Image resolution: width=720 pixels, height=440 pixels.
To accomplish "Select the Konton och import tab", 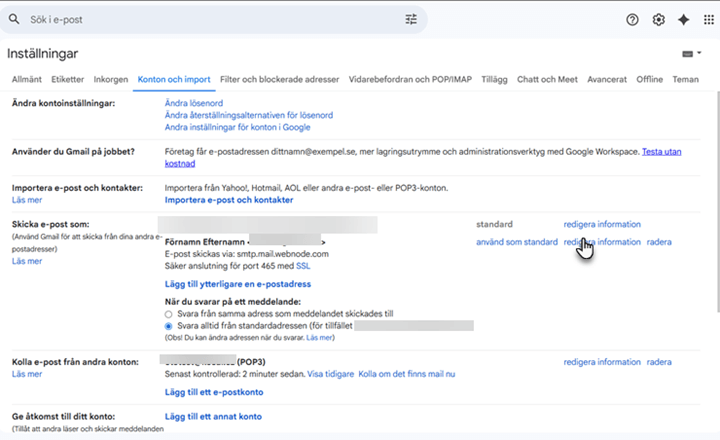I will point(174,79).
